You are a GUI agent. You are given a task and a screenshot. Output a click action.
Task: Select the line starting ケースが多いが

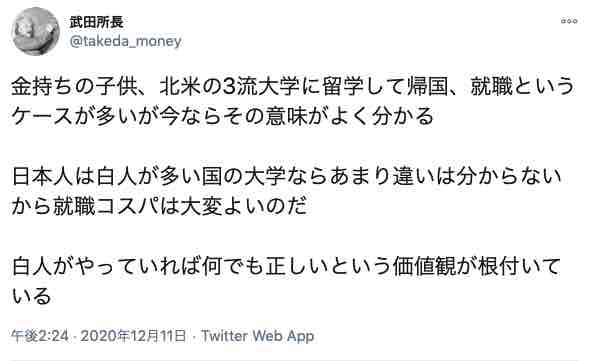click(223, 116)
